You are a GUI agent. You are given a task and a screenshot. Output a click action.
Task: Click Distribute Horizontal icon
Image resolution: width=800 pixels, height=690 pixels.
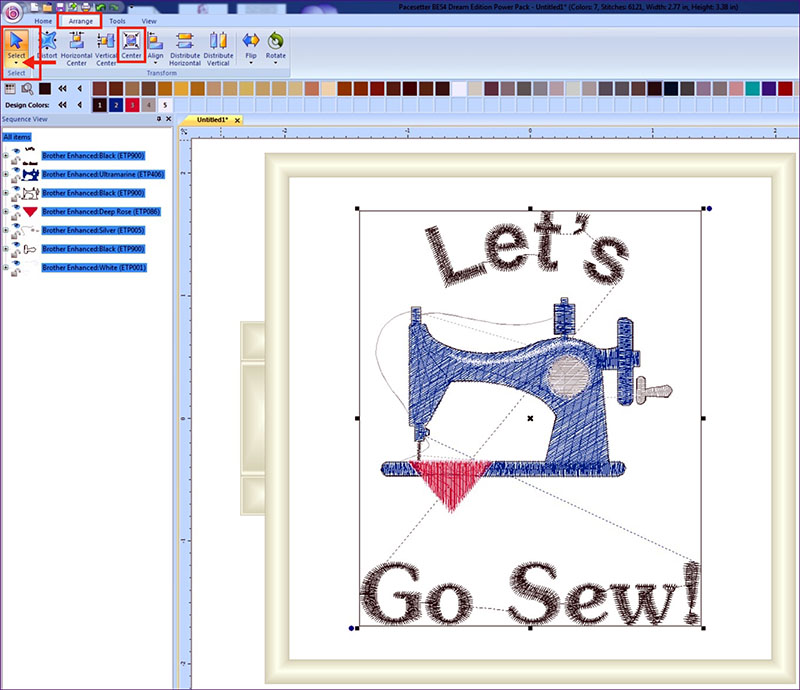tap(184, 45)
